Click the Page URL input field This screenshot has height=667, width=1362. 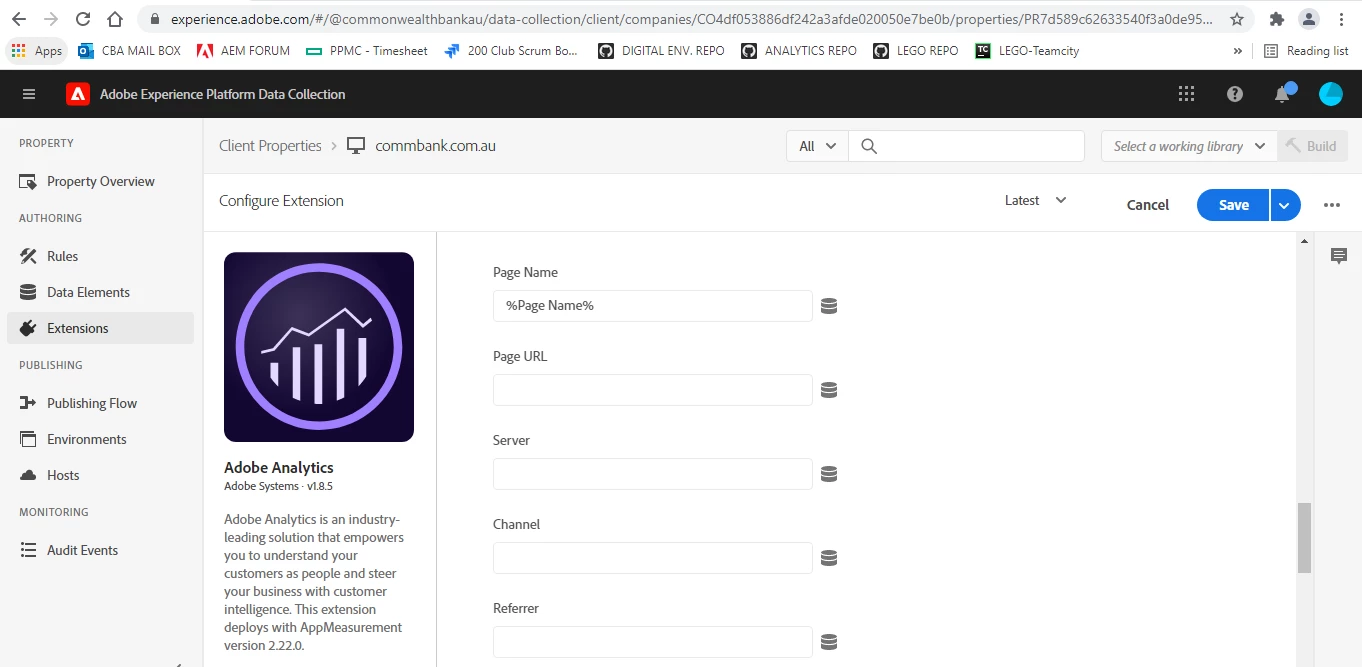[x=652, y=390]
